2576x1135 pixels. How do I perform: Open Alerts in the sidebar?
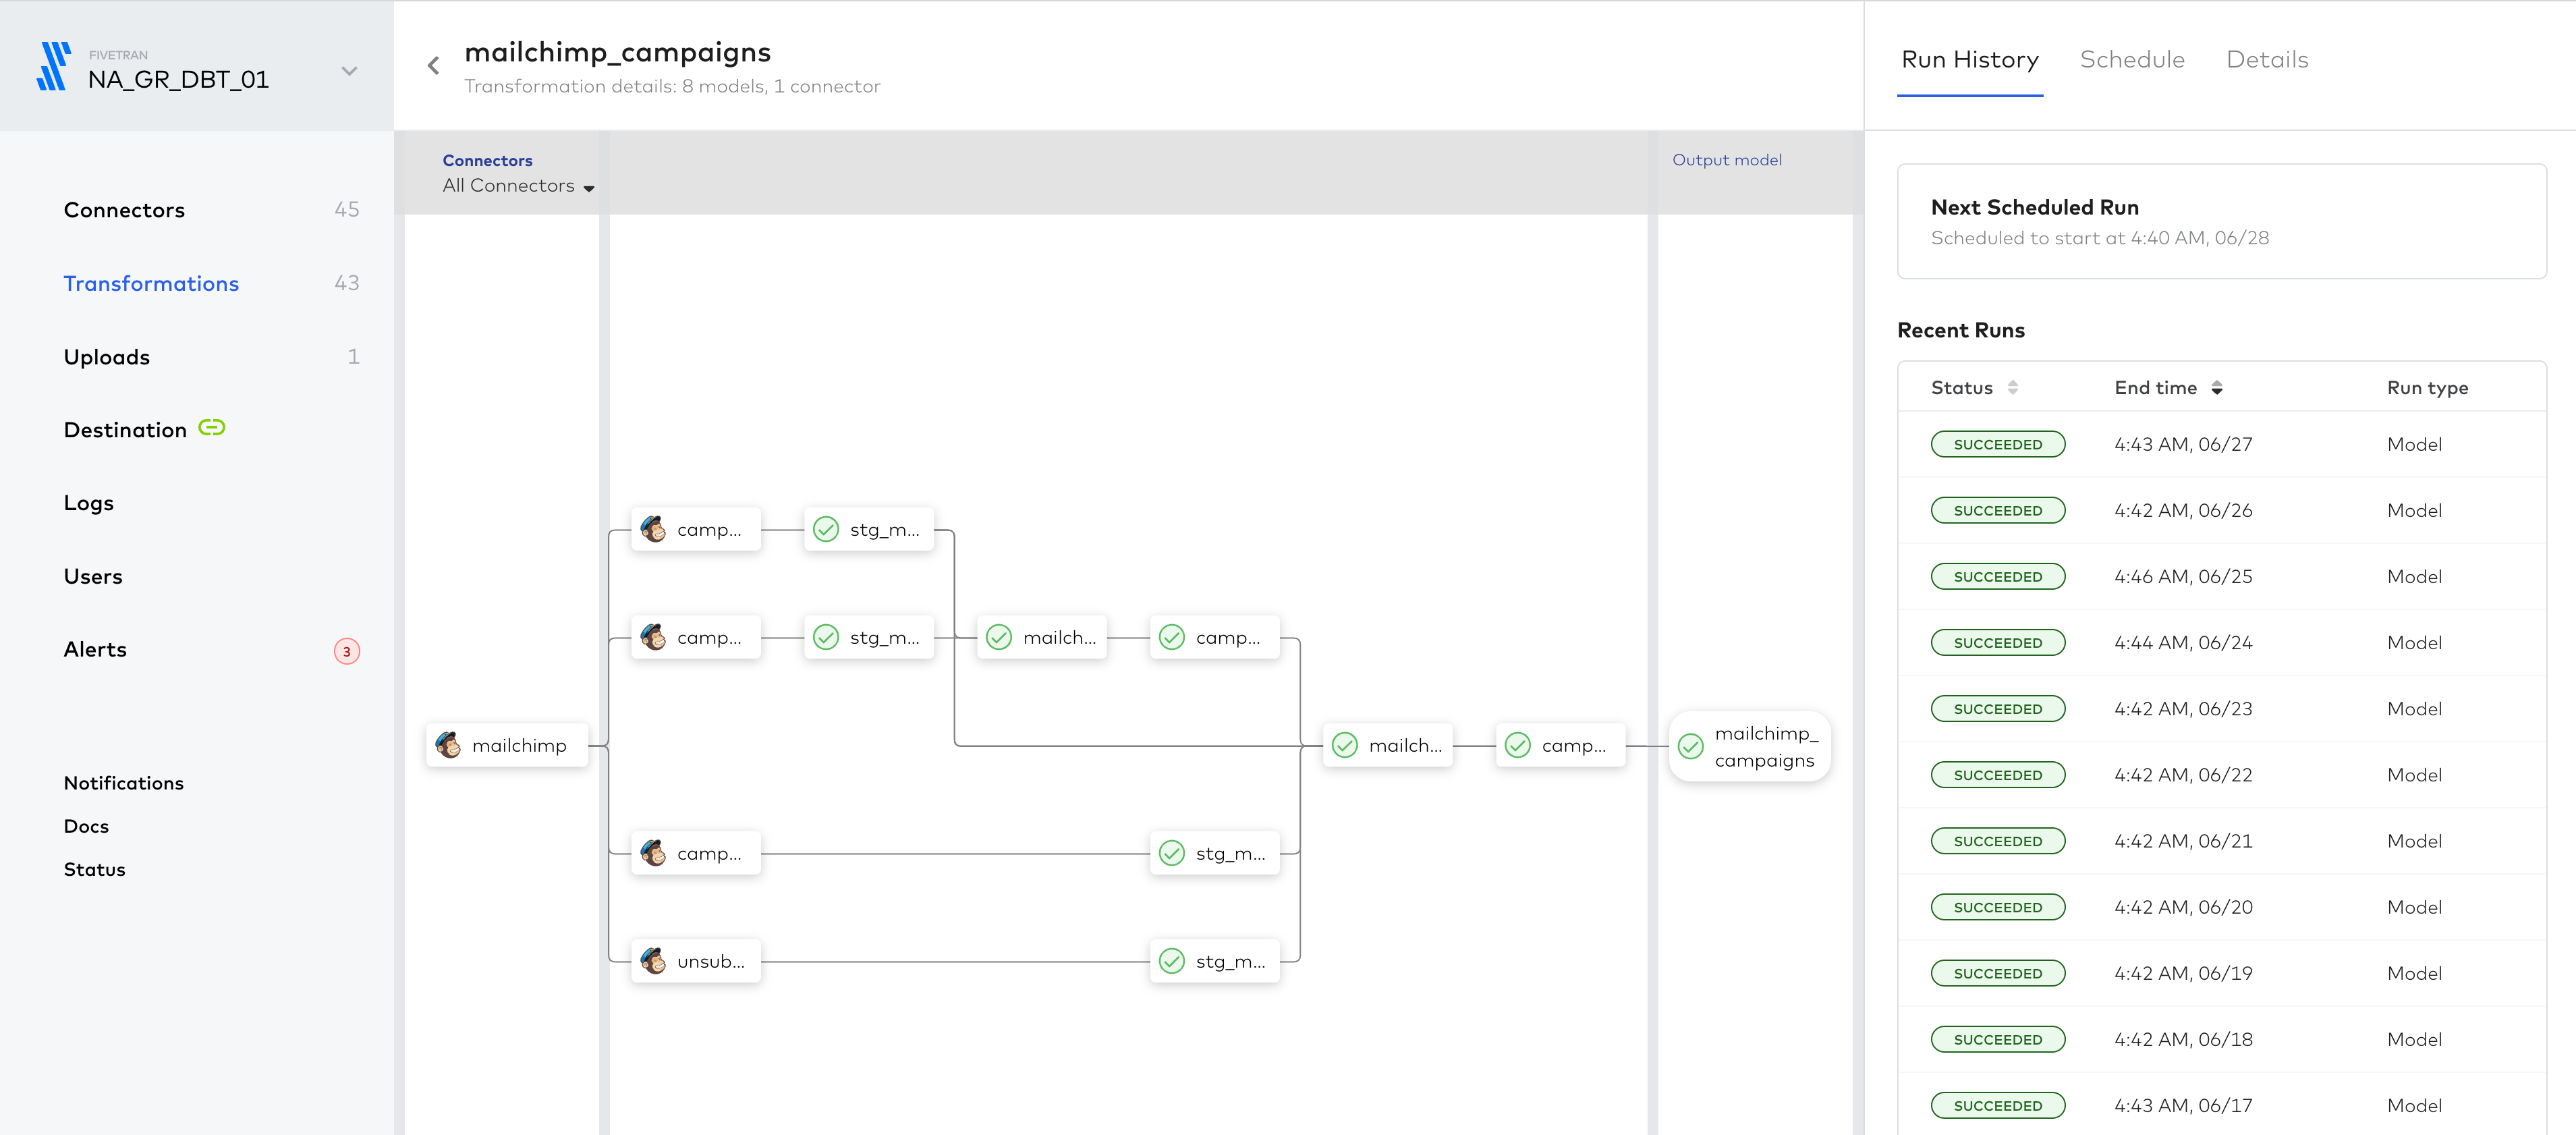coord(95,650)
